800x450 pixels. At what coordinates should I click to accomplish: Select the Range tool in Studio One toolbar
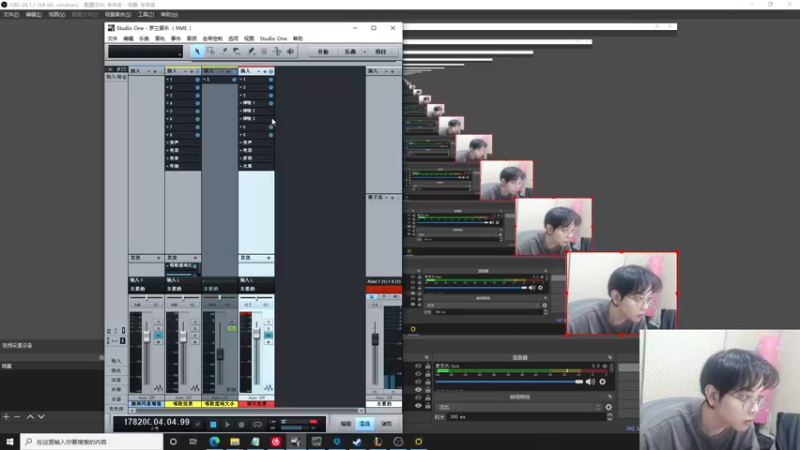[210, 52]
